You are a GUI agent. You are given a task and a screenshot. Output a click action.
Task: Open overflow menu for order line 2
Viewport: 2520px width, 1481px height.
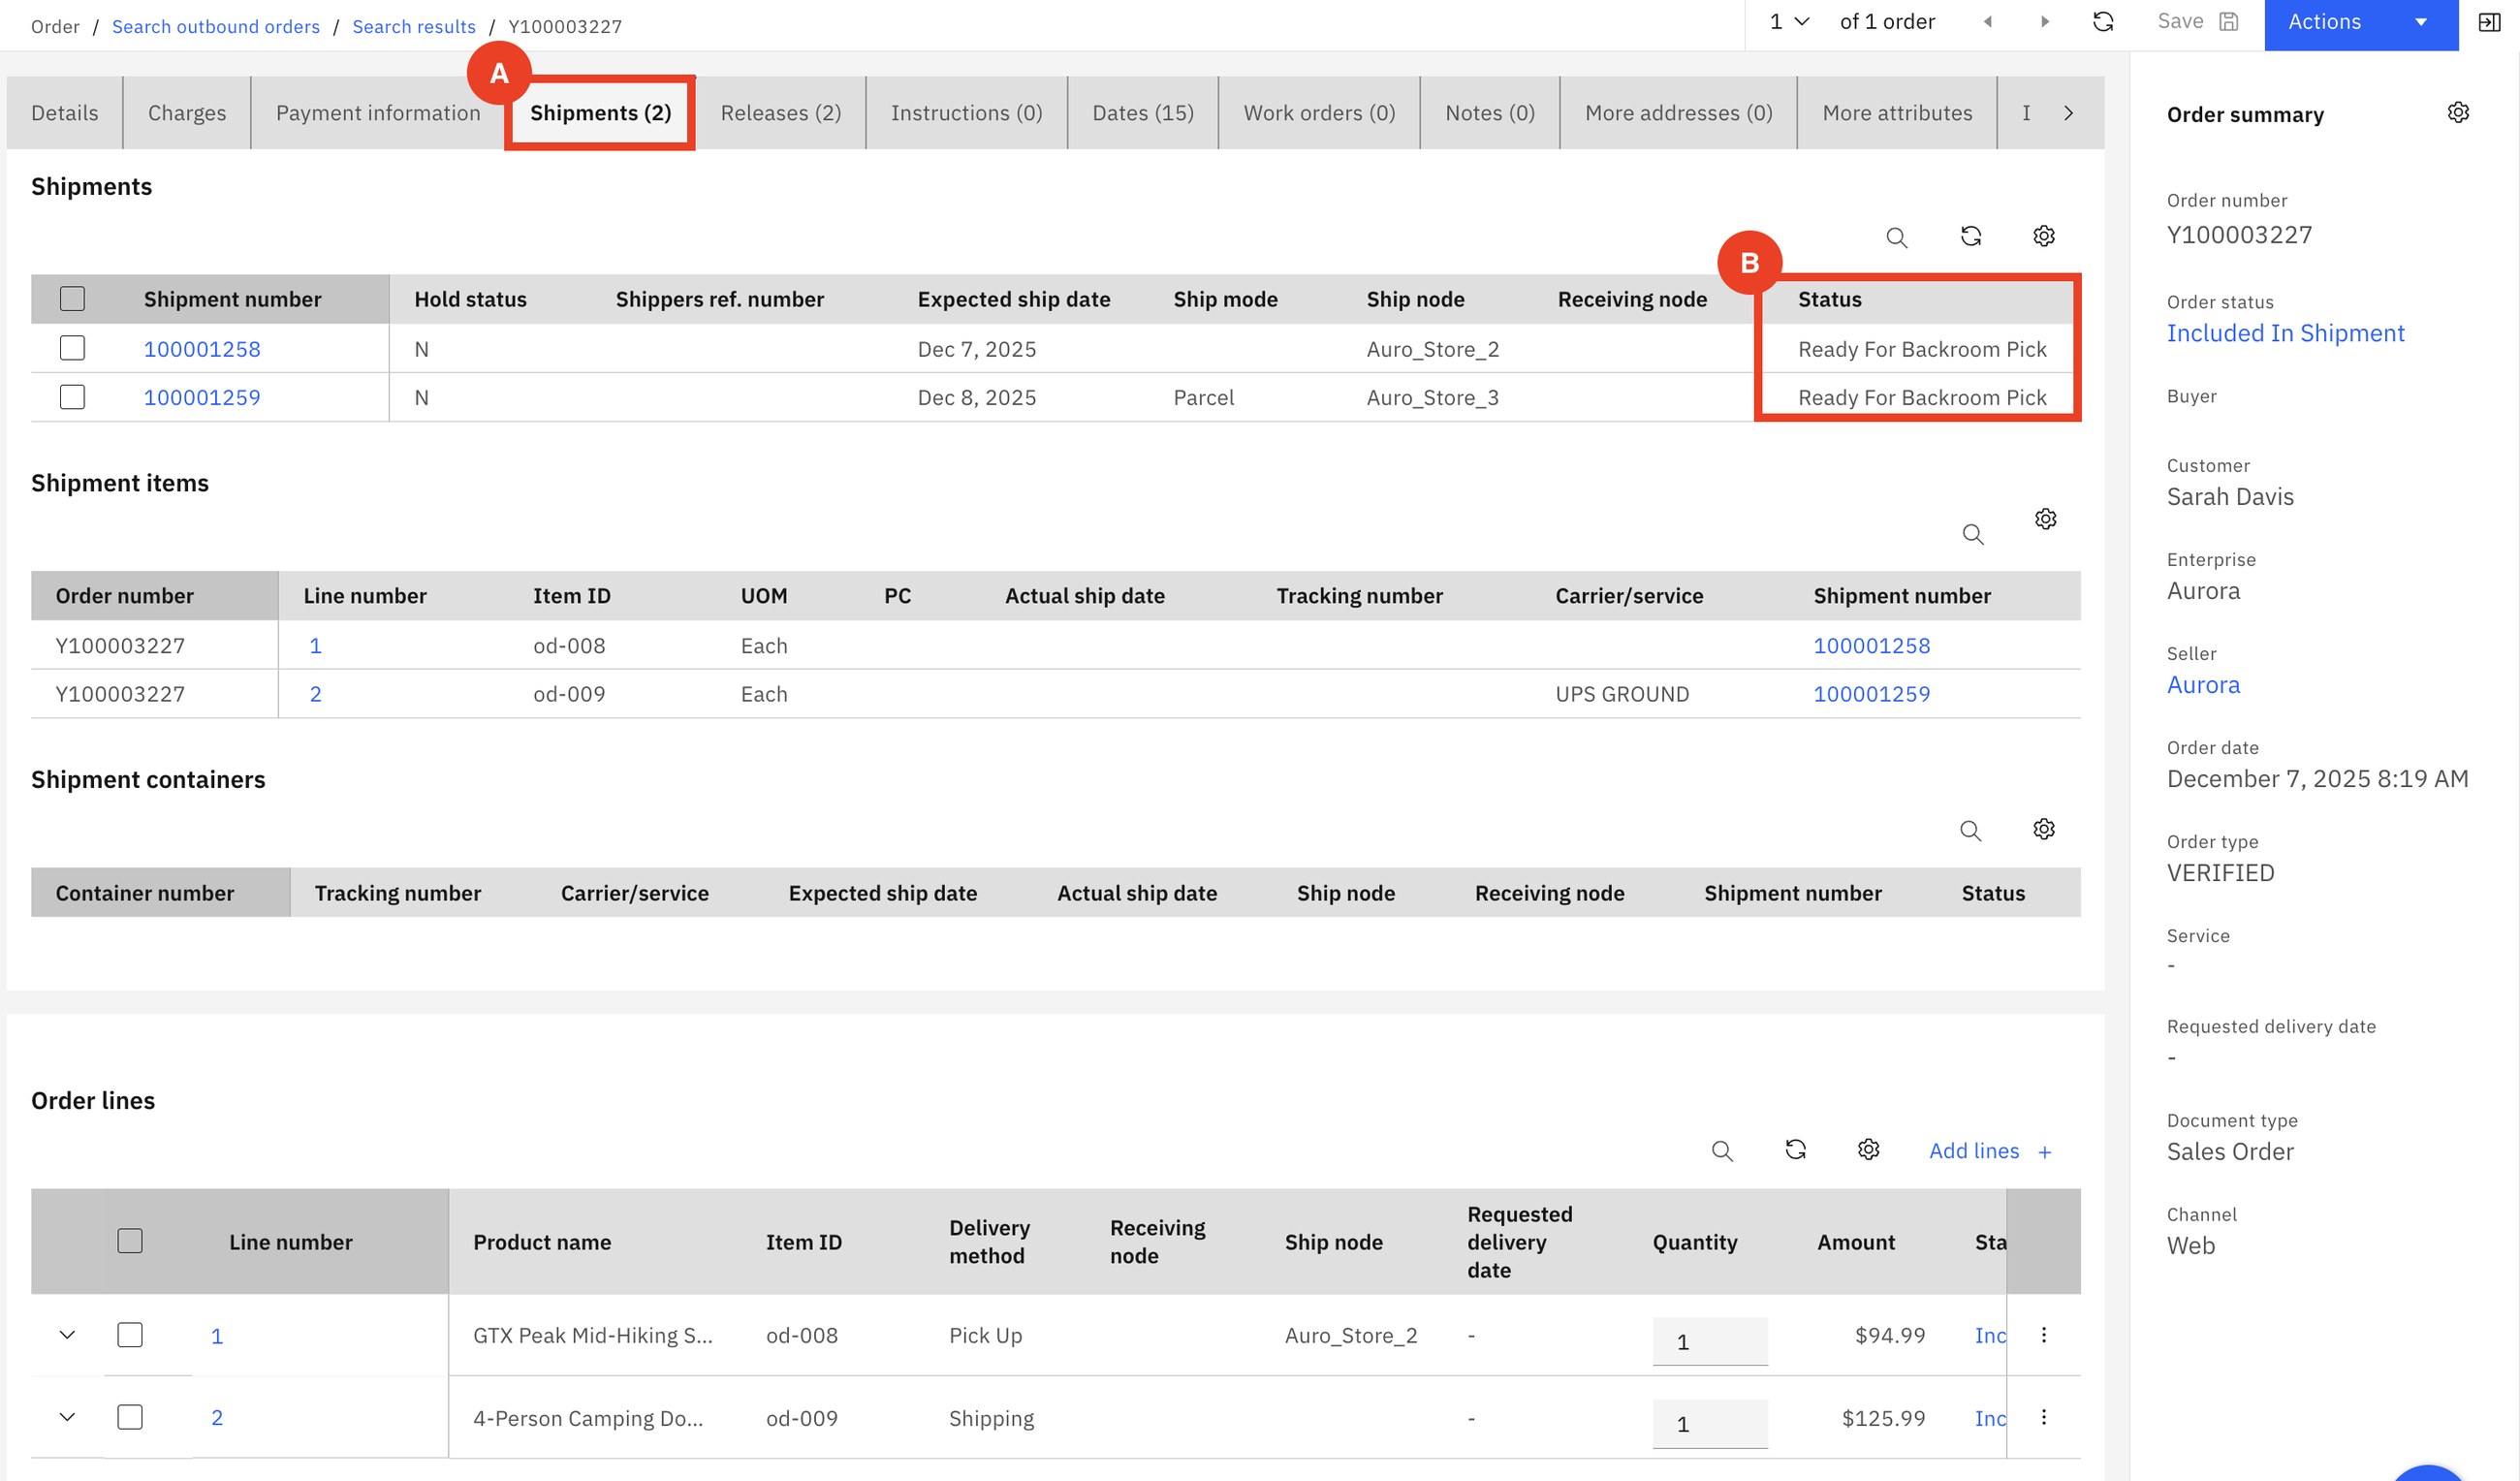pyautogui.click(x=2043, y=1417)
